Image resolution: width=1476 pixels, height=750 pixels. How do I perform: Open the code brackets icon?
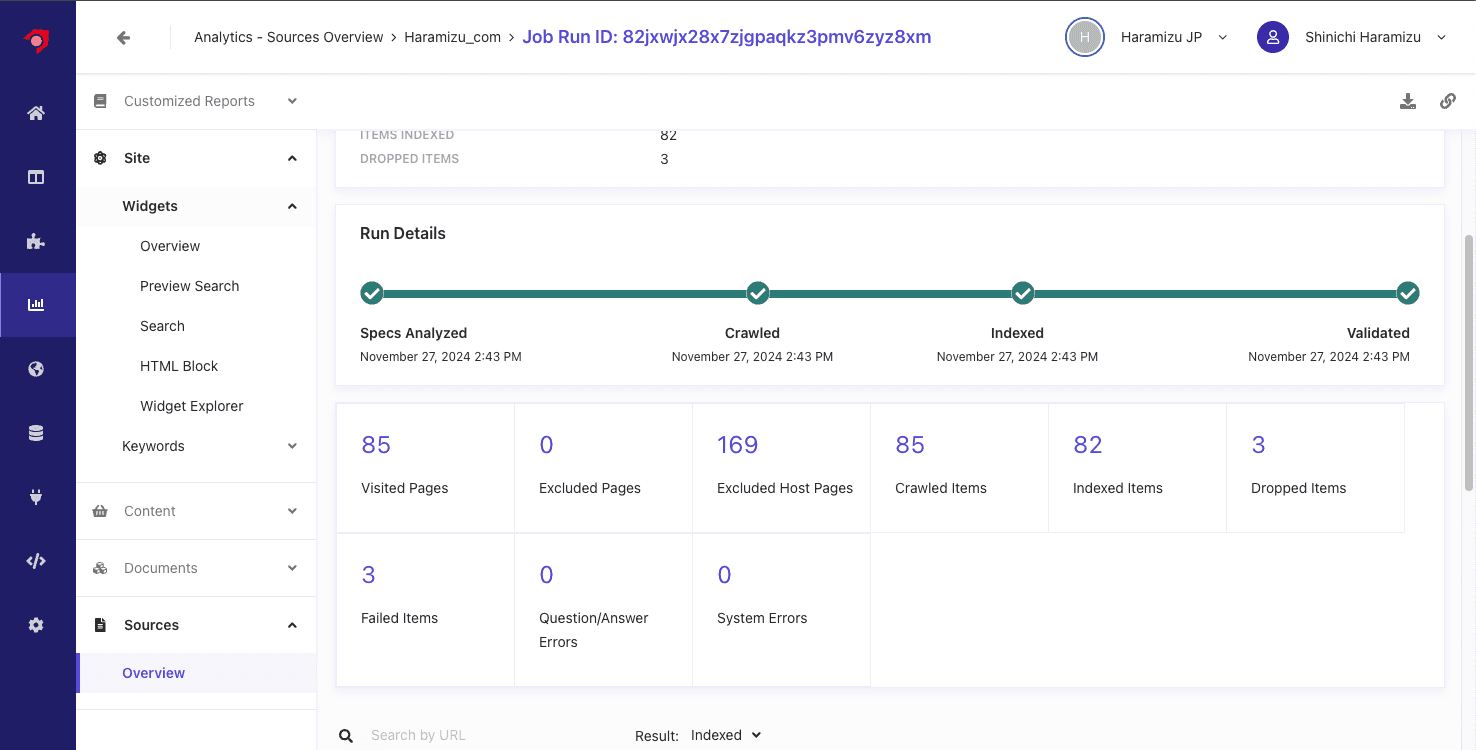[36, 561]
